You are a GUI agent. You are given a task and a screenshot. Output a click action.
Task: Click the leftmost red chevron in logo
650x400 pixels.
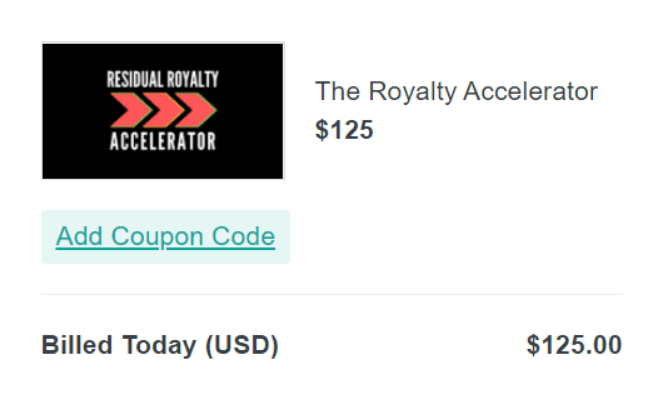129,110
